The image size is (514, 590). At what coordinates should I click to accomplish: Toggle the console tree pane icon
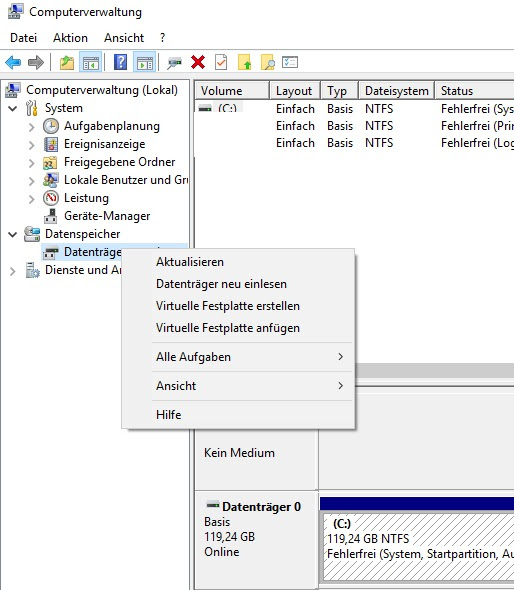point(91,62)
